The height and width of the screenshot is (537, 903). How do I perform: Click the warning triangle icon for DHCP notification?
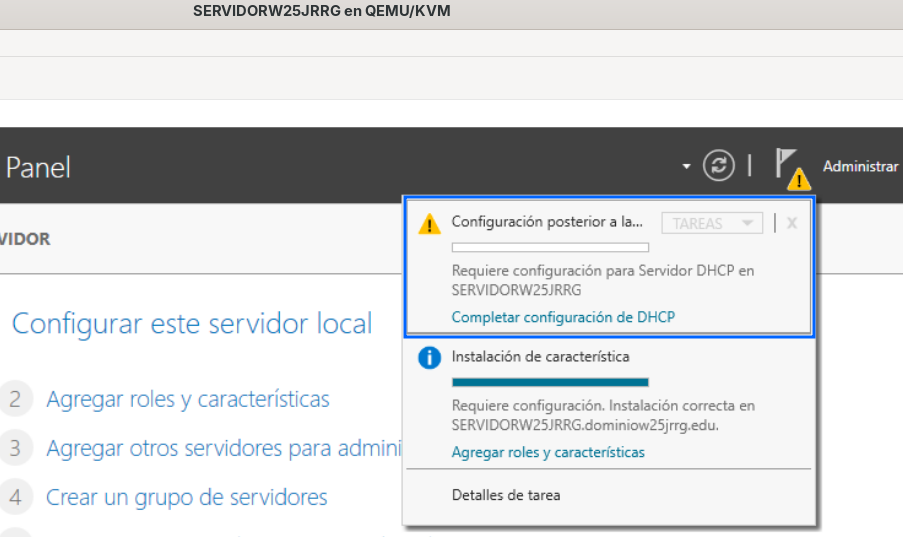[x=429, y=224]
